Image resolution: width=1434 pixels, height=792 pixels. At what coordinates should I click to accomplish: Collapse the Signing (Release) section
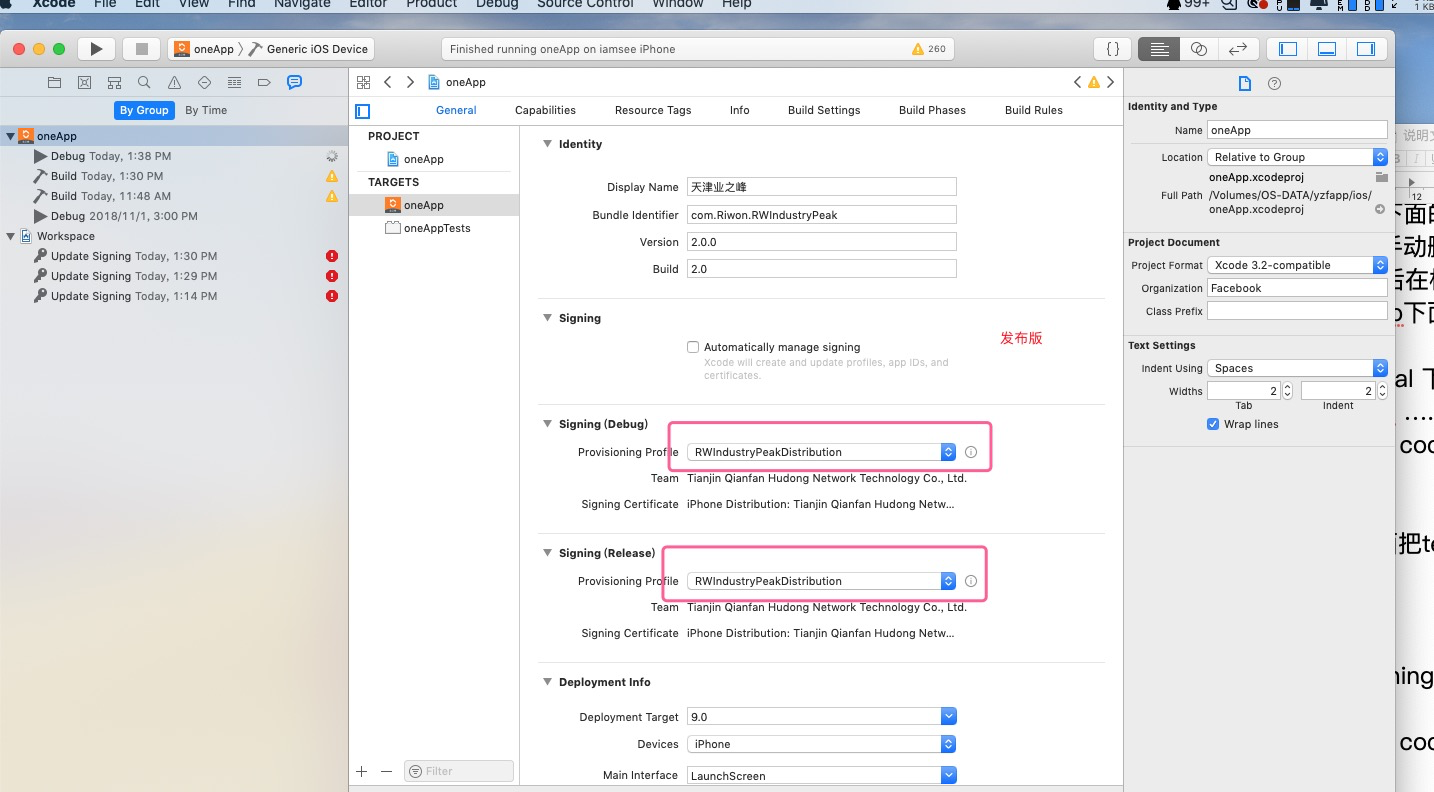(547, 552)
